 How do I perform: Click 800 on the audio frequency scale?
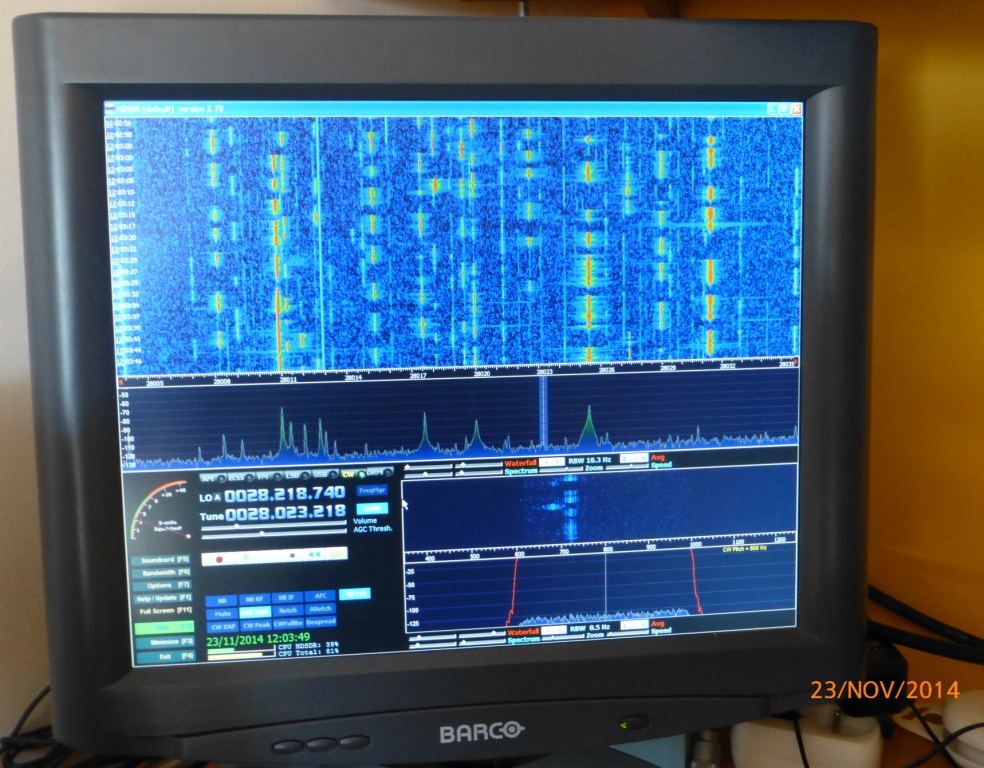point(607,549)
